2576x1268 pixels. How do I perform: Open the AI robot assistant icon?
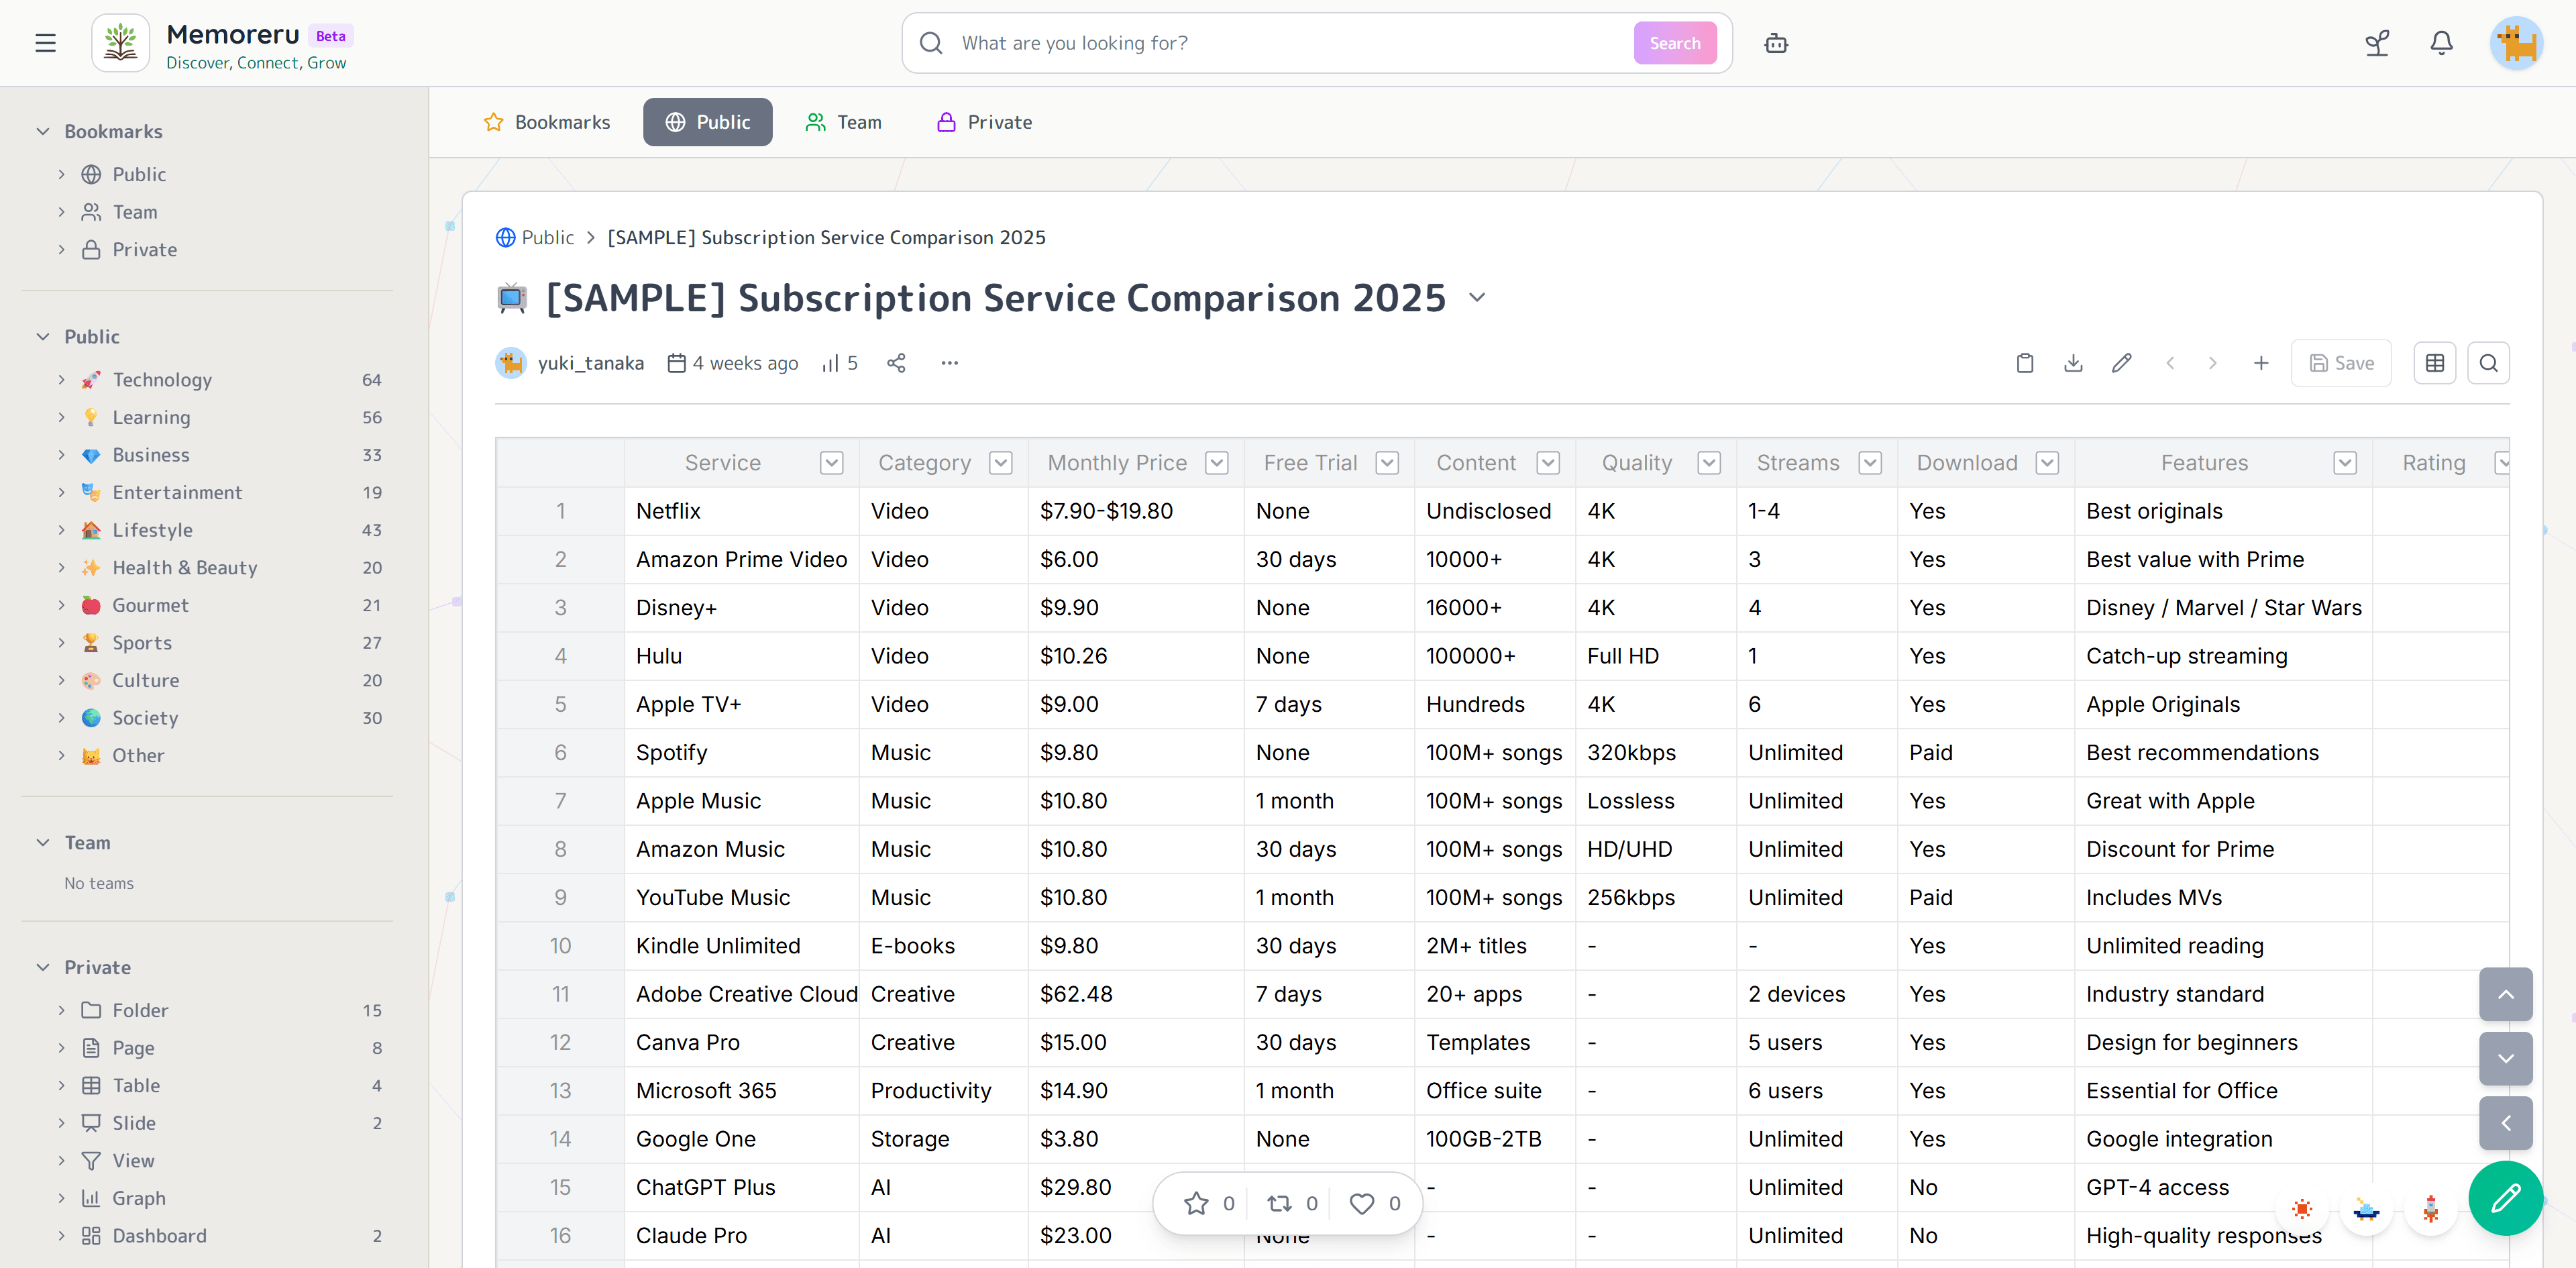1776,43
